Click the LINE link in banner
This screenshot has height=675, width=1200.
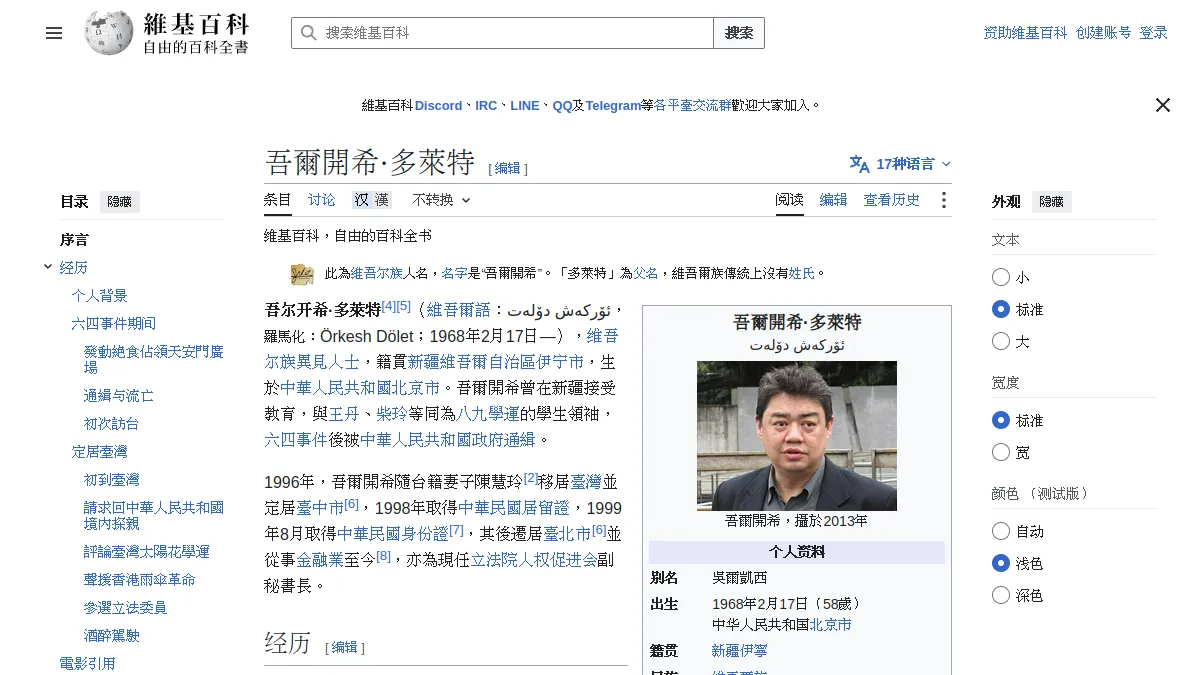525,105
